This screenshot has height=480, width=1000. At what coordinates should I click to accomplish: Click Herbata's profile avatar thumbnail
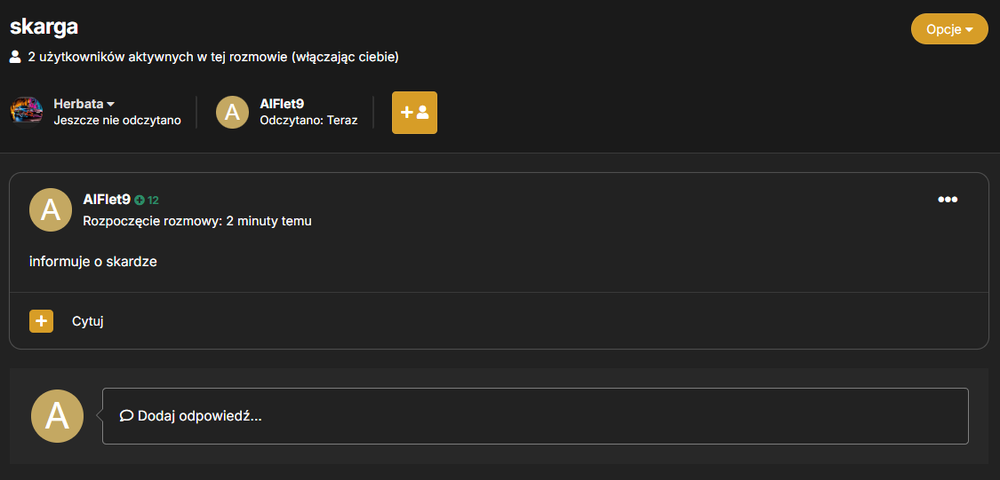coord(27,112)
